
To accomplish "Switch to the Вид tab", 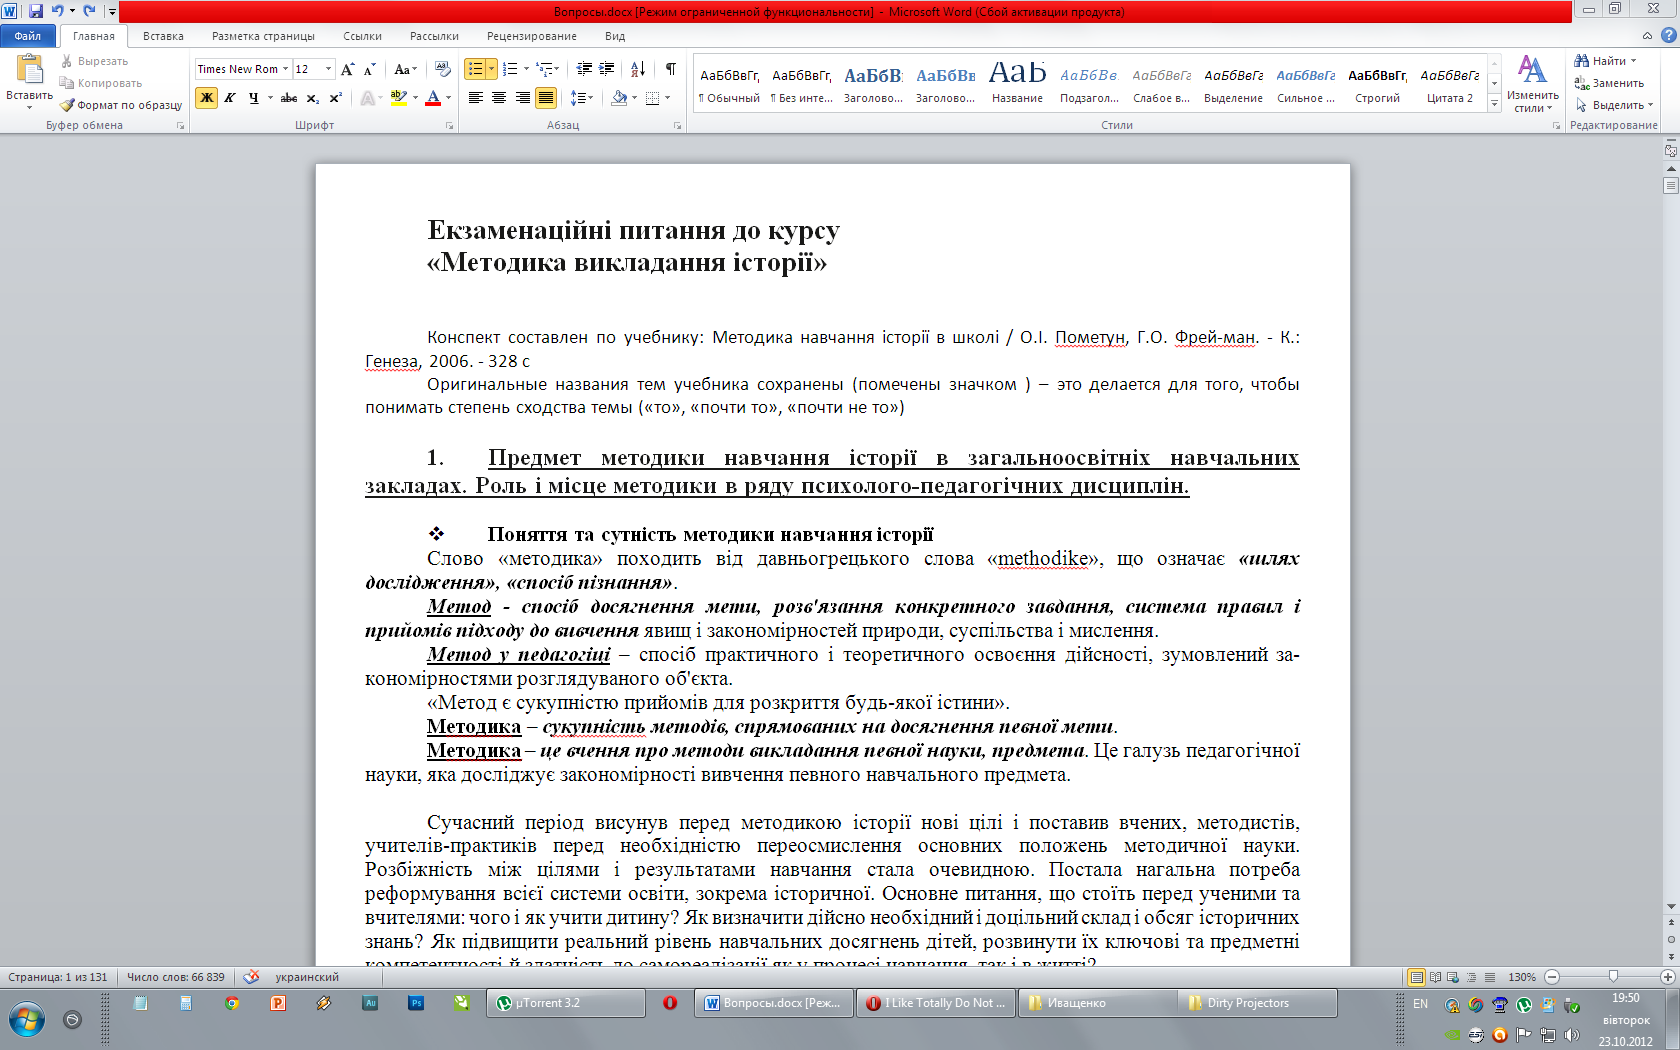I will (615, 36).
